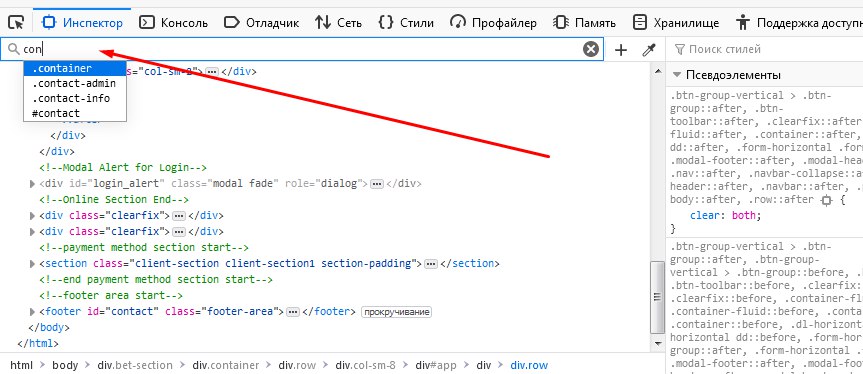Click the markup panel scrollbar thumb

click(657, 297)
